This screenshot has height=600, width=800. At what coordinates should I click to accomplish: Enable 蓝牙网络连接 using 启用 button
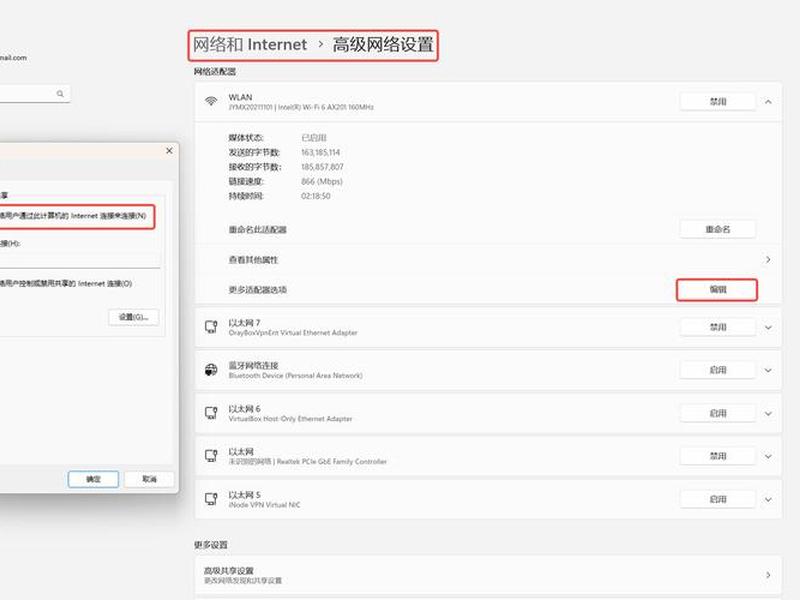[x=718, y=370]
